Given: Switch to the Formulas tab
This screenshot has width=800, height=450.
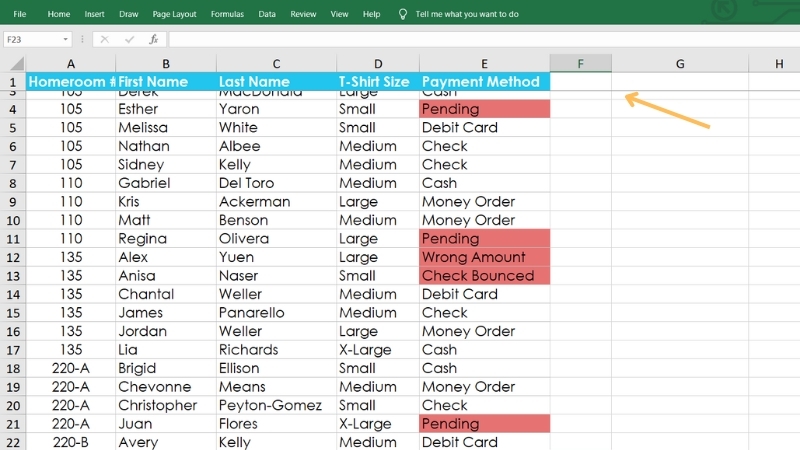Looking at the screenshot, I should tap(227, 14).
